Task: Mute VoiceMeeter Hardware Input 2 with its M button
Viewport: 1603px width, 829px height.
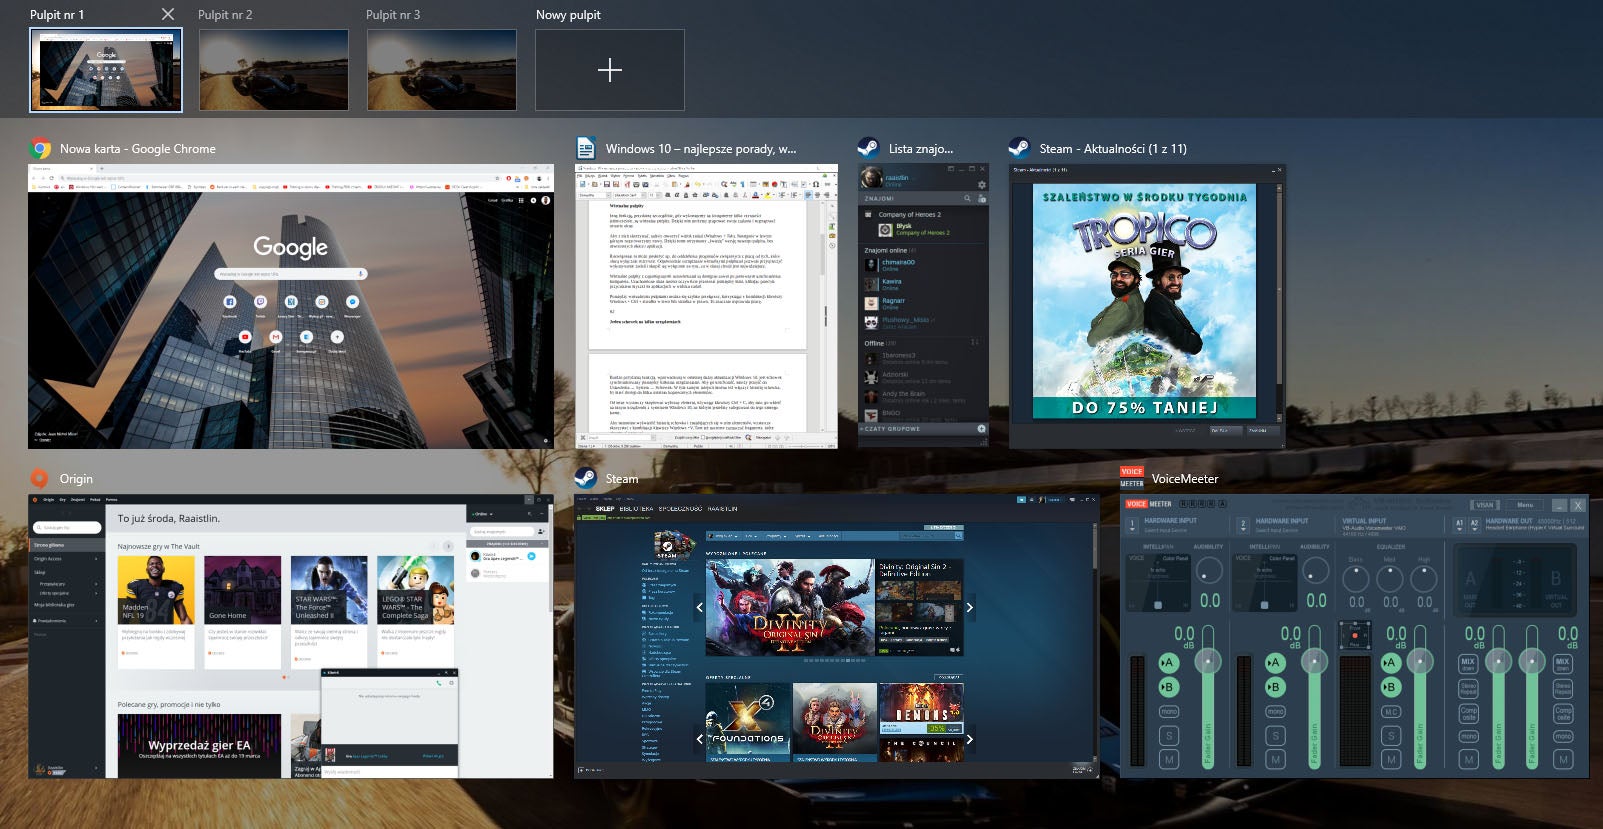Action: coord(1275,760)
